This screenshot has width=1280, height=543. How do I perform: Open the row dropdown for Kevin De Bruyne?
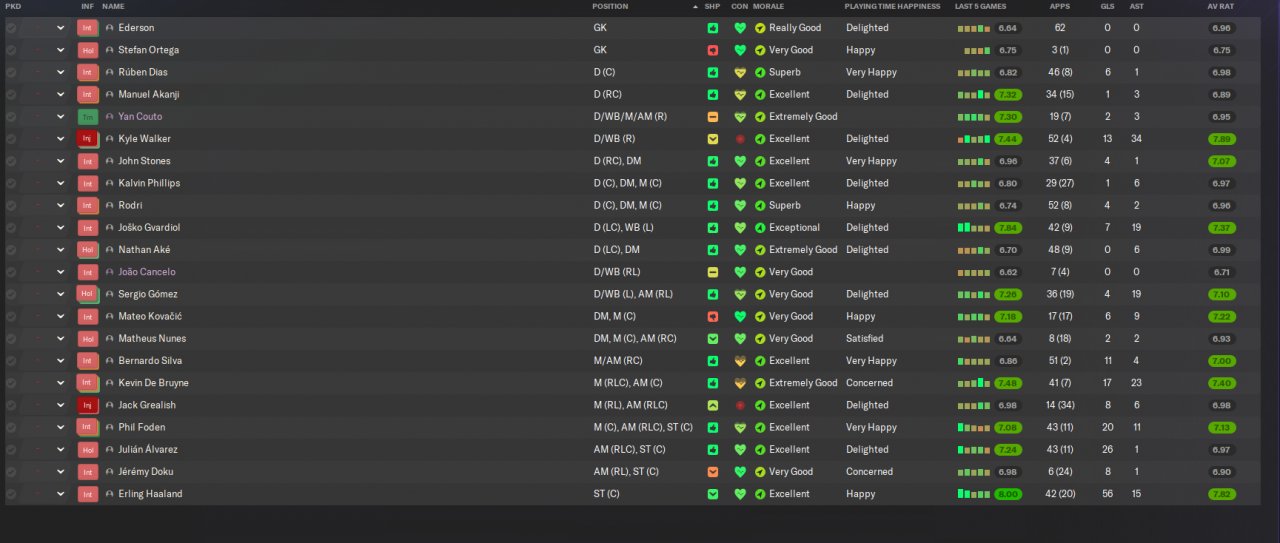tap(60, 383)
